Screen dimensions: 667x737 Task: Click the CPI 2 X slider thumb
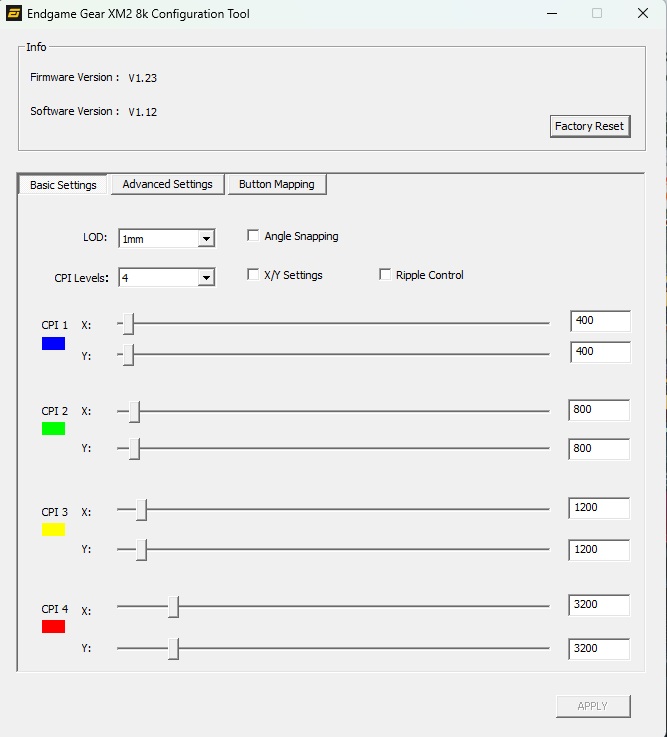point(134,412)
